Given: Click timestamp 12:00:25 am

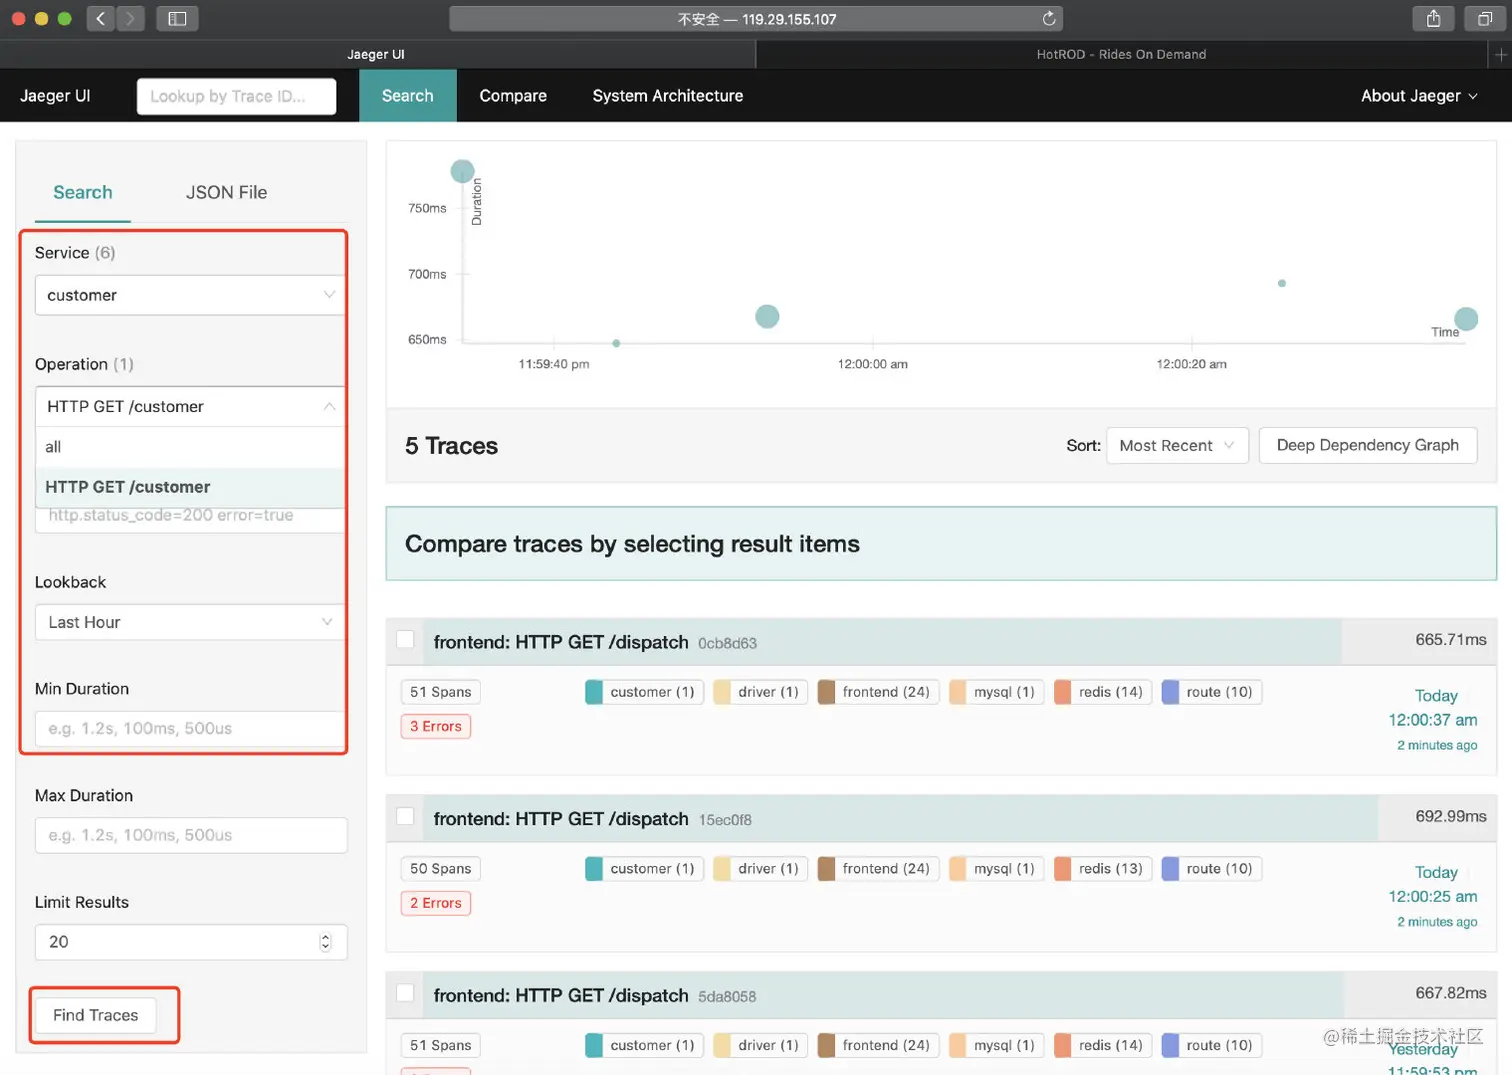Looking at the screenshot, I should (x=1432, y=897).
